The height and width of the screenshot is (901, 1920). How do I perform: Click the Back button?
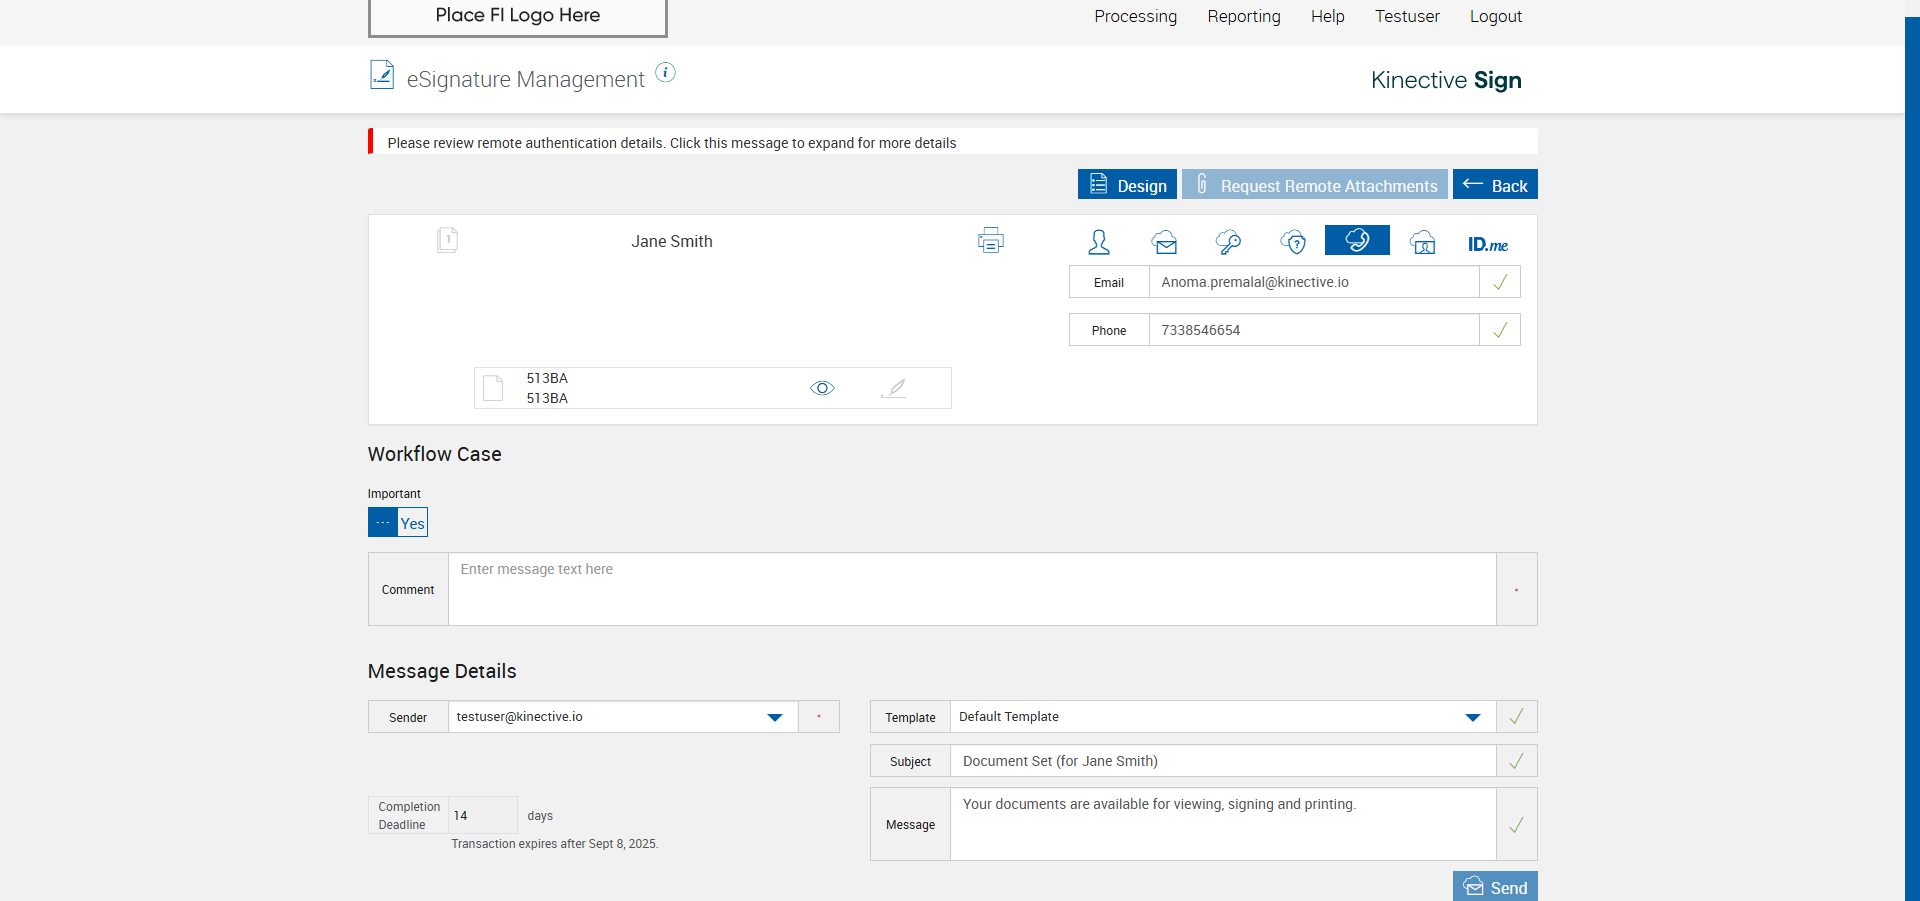click(x=1495, y=185)
